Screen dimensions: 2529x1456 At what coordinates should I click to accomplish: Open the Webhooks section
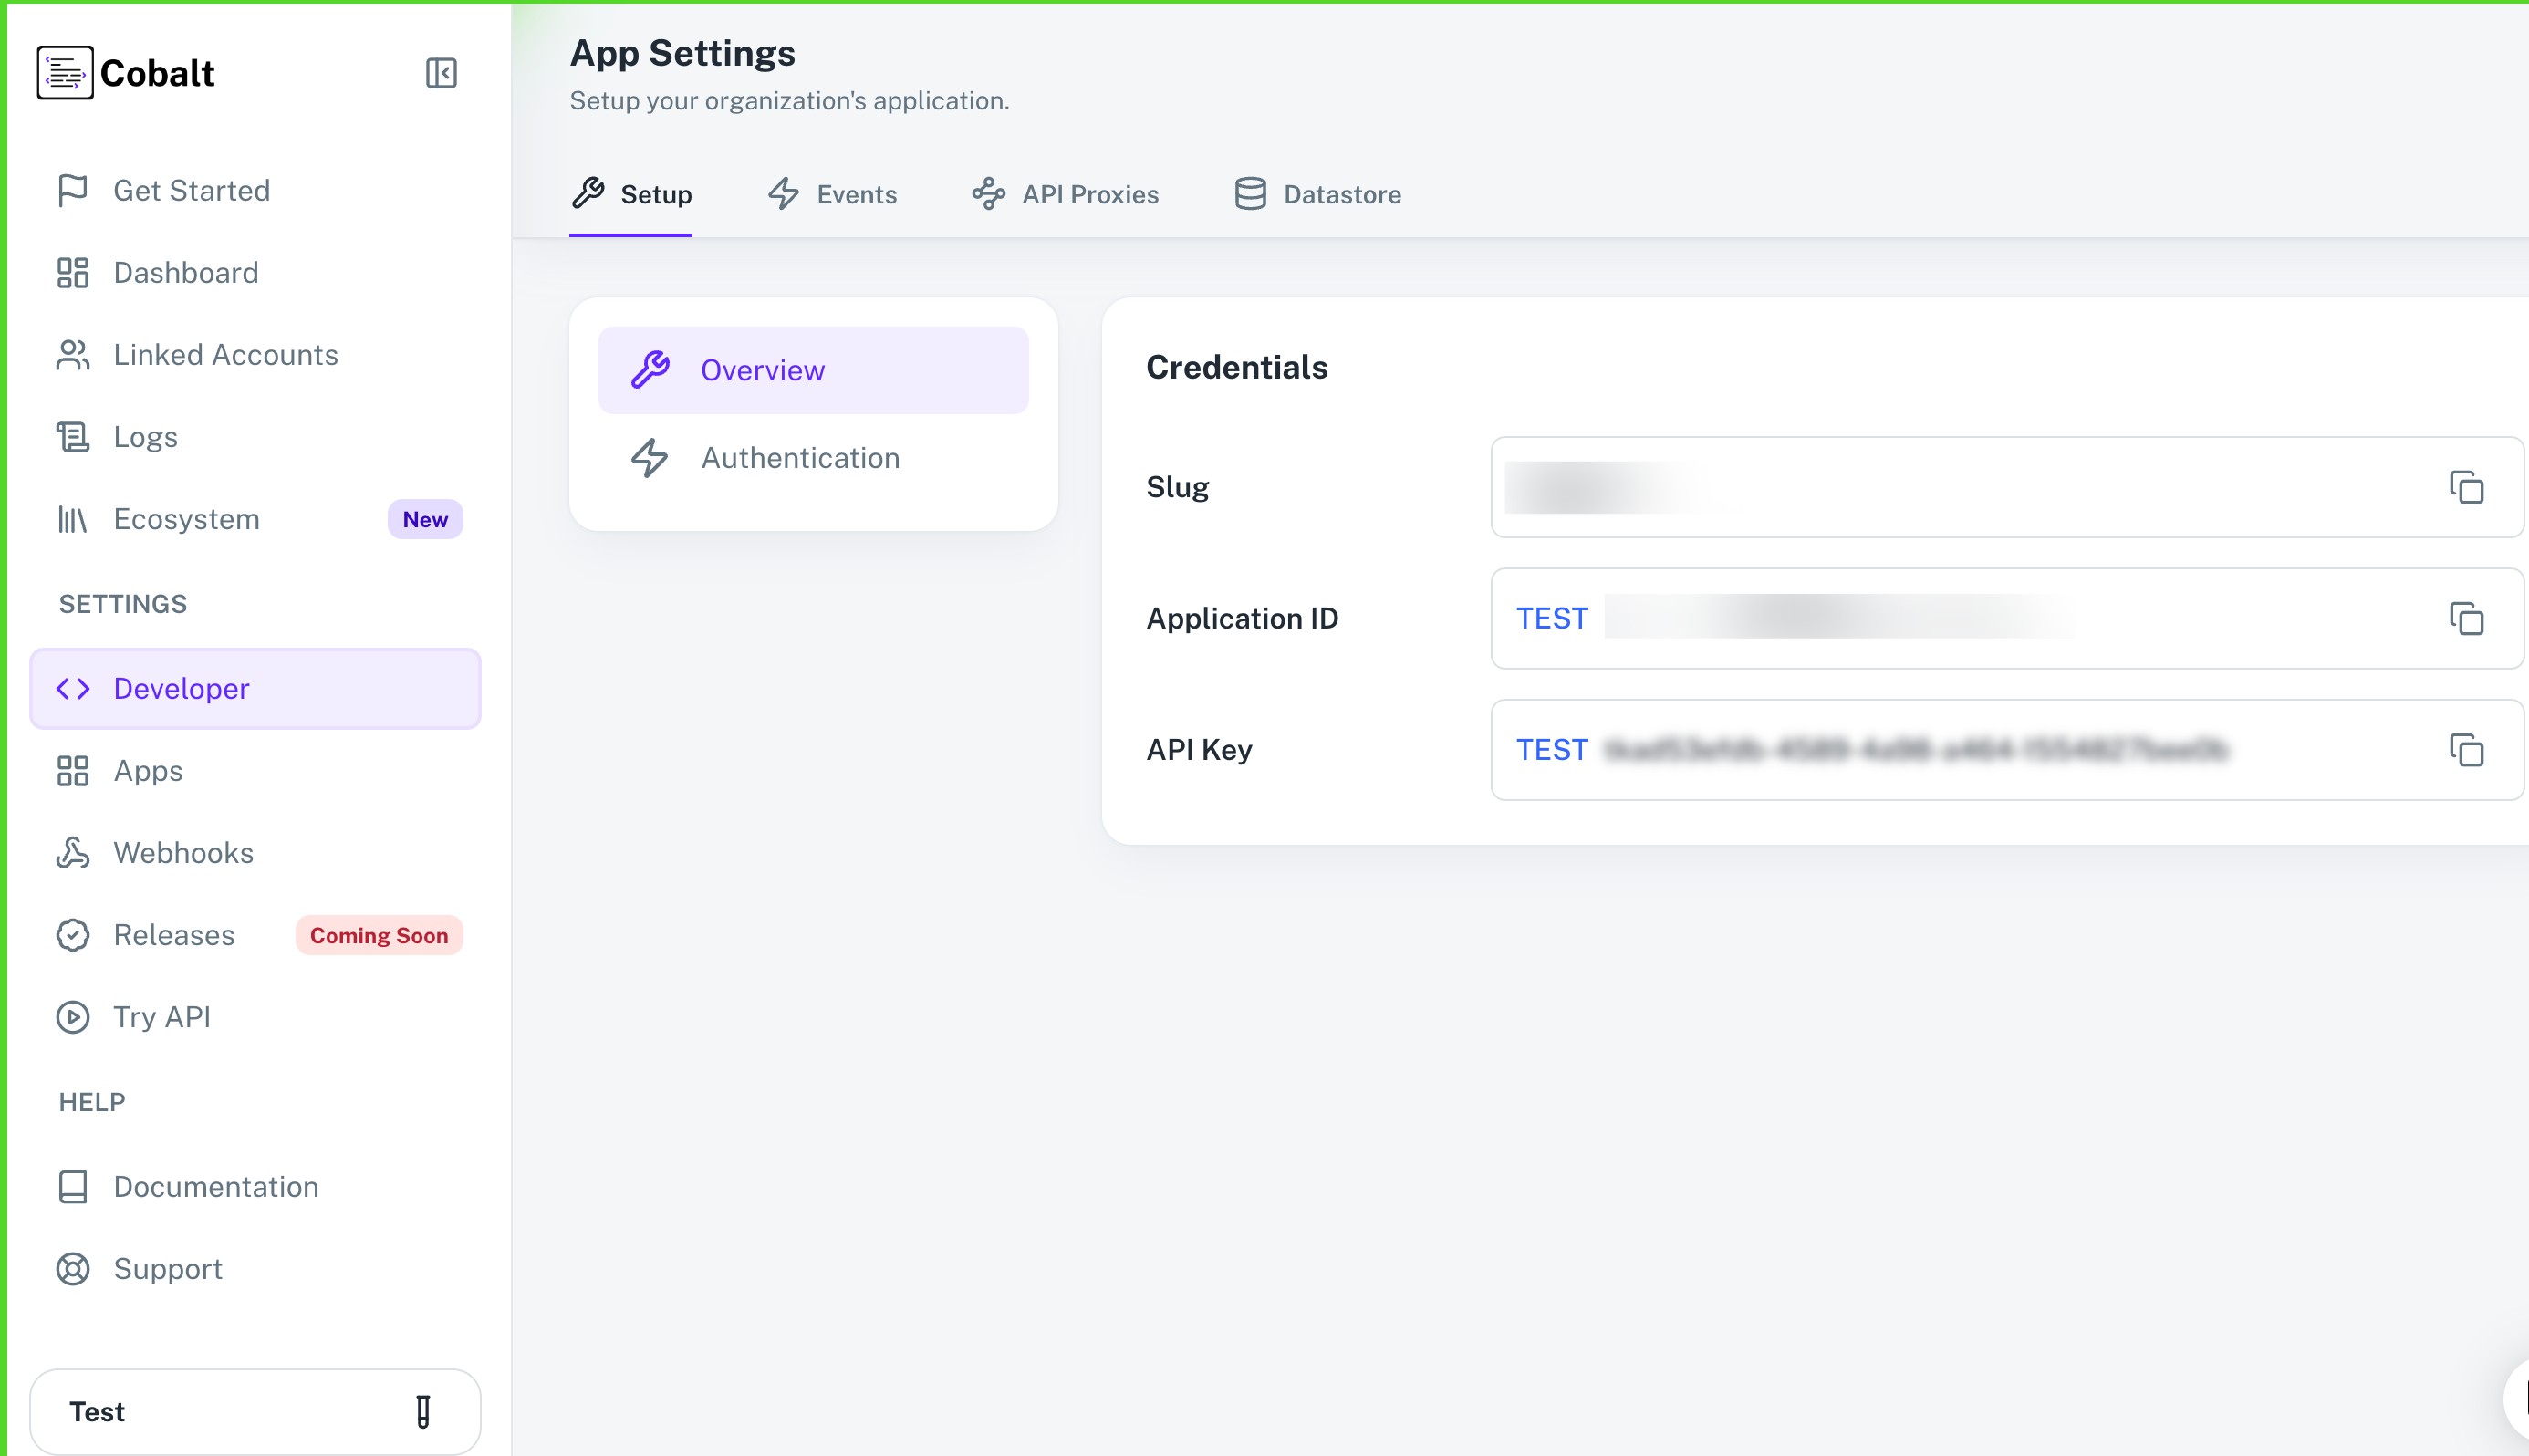(x=183, y=852)
